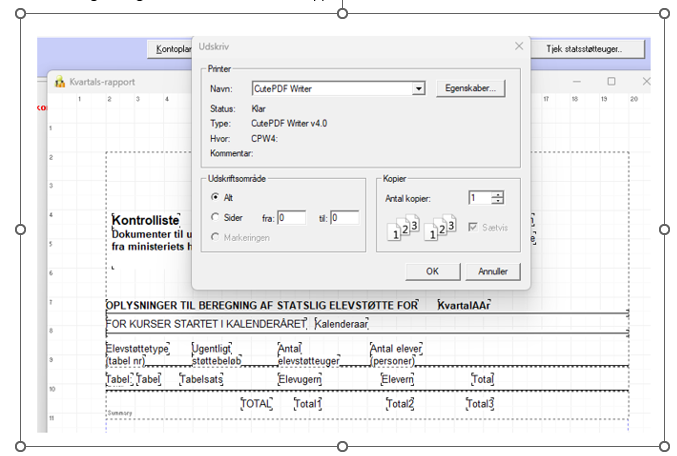
Task: Click the Antal kopier number field
Action: (x=480, y=198)
